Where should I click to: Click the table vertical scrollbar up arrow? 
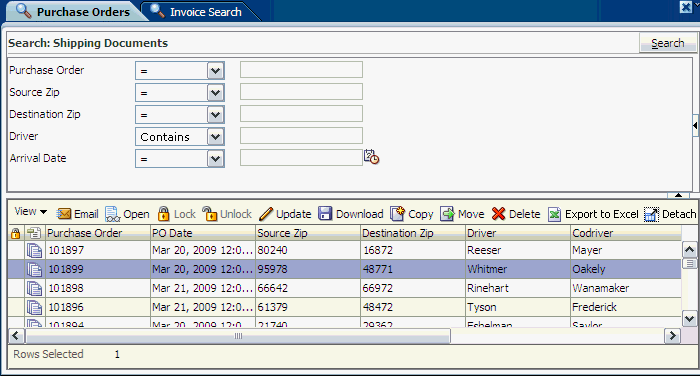point(689,250)
